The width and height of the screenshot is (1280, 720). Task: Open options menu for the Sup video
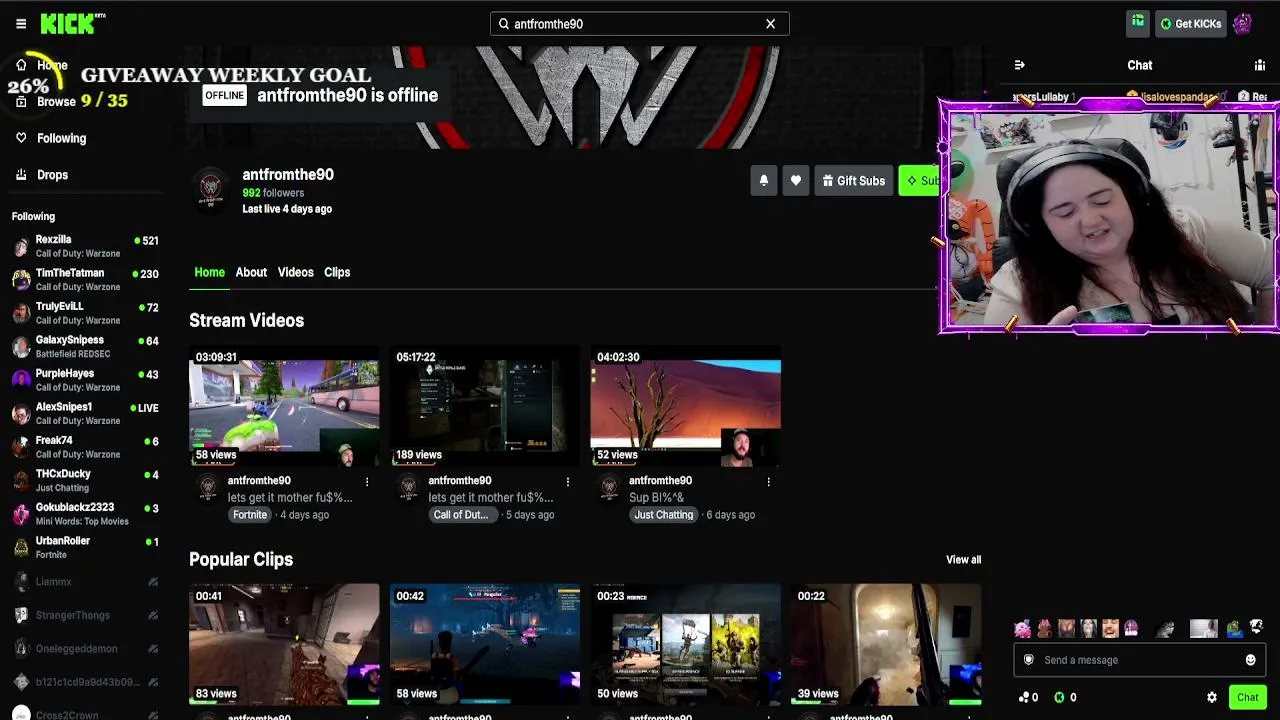[x=768, y=482]
